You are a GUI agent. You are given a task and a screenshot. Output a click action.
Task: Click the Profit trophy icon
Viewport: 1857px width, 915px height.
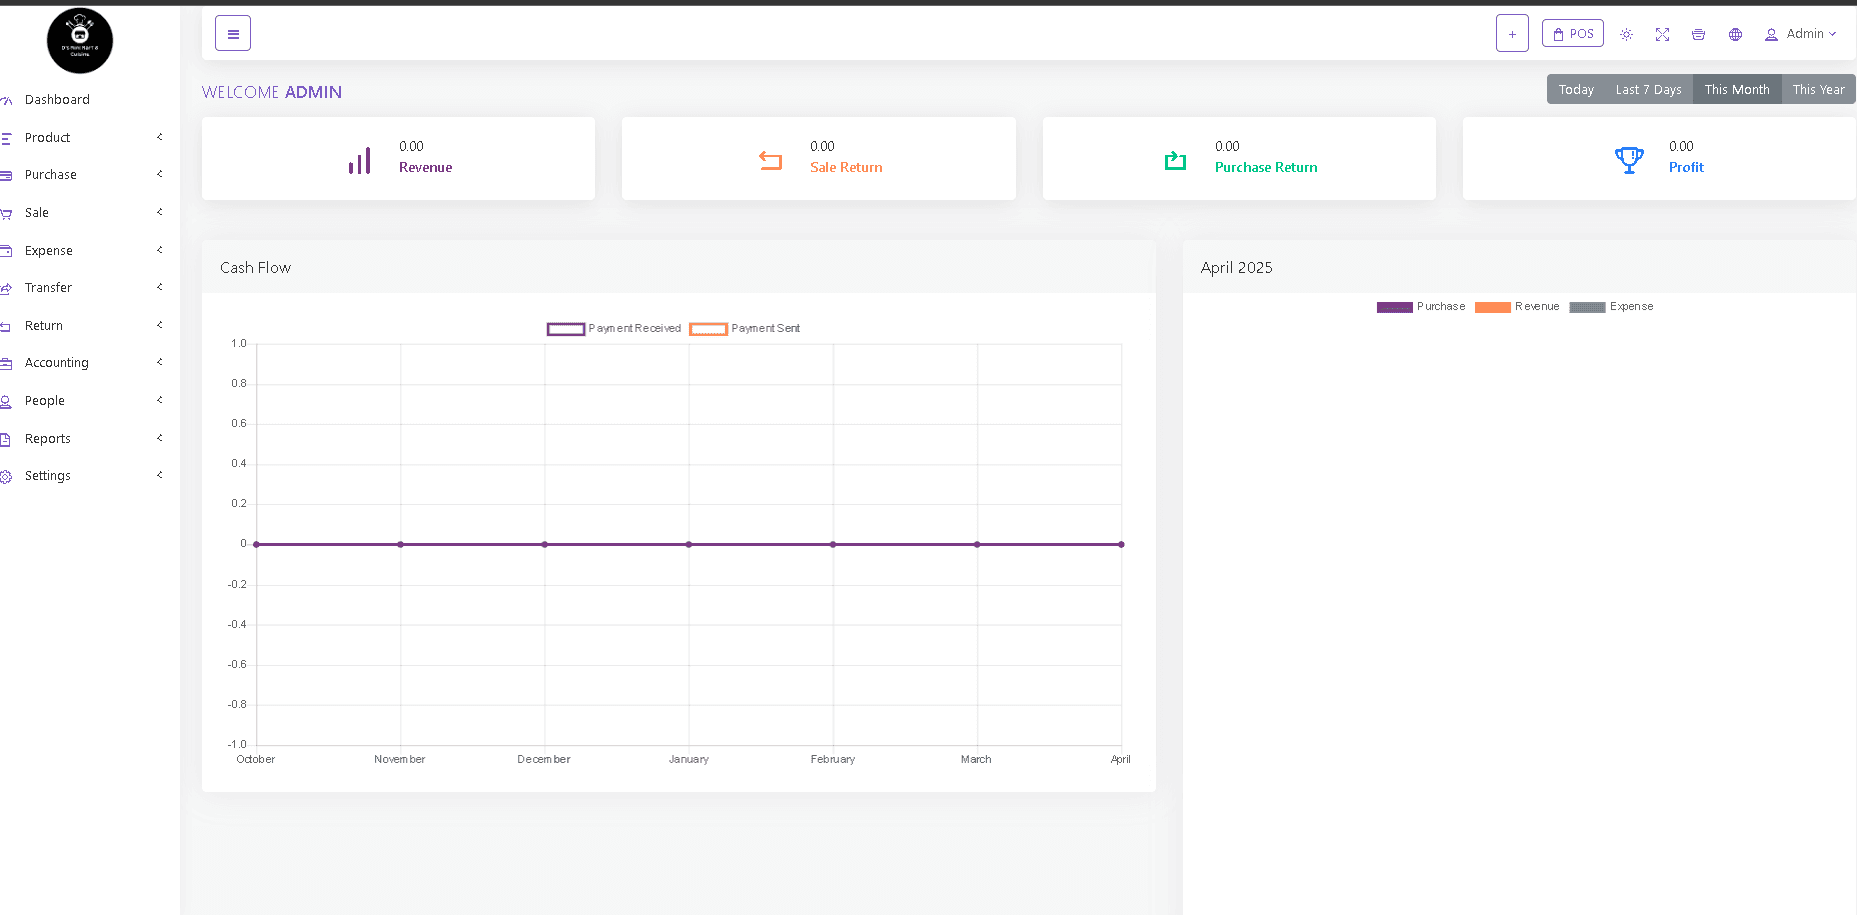tap(1629, 160)
